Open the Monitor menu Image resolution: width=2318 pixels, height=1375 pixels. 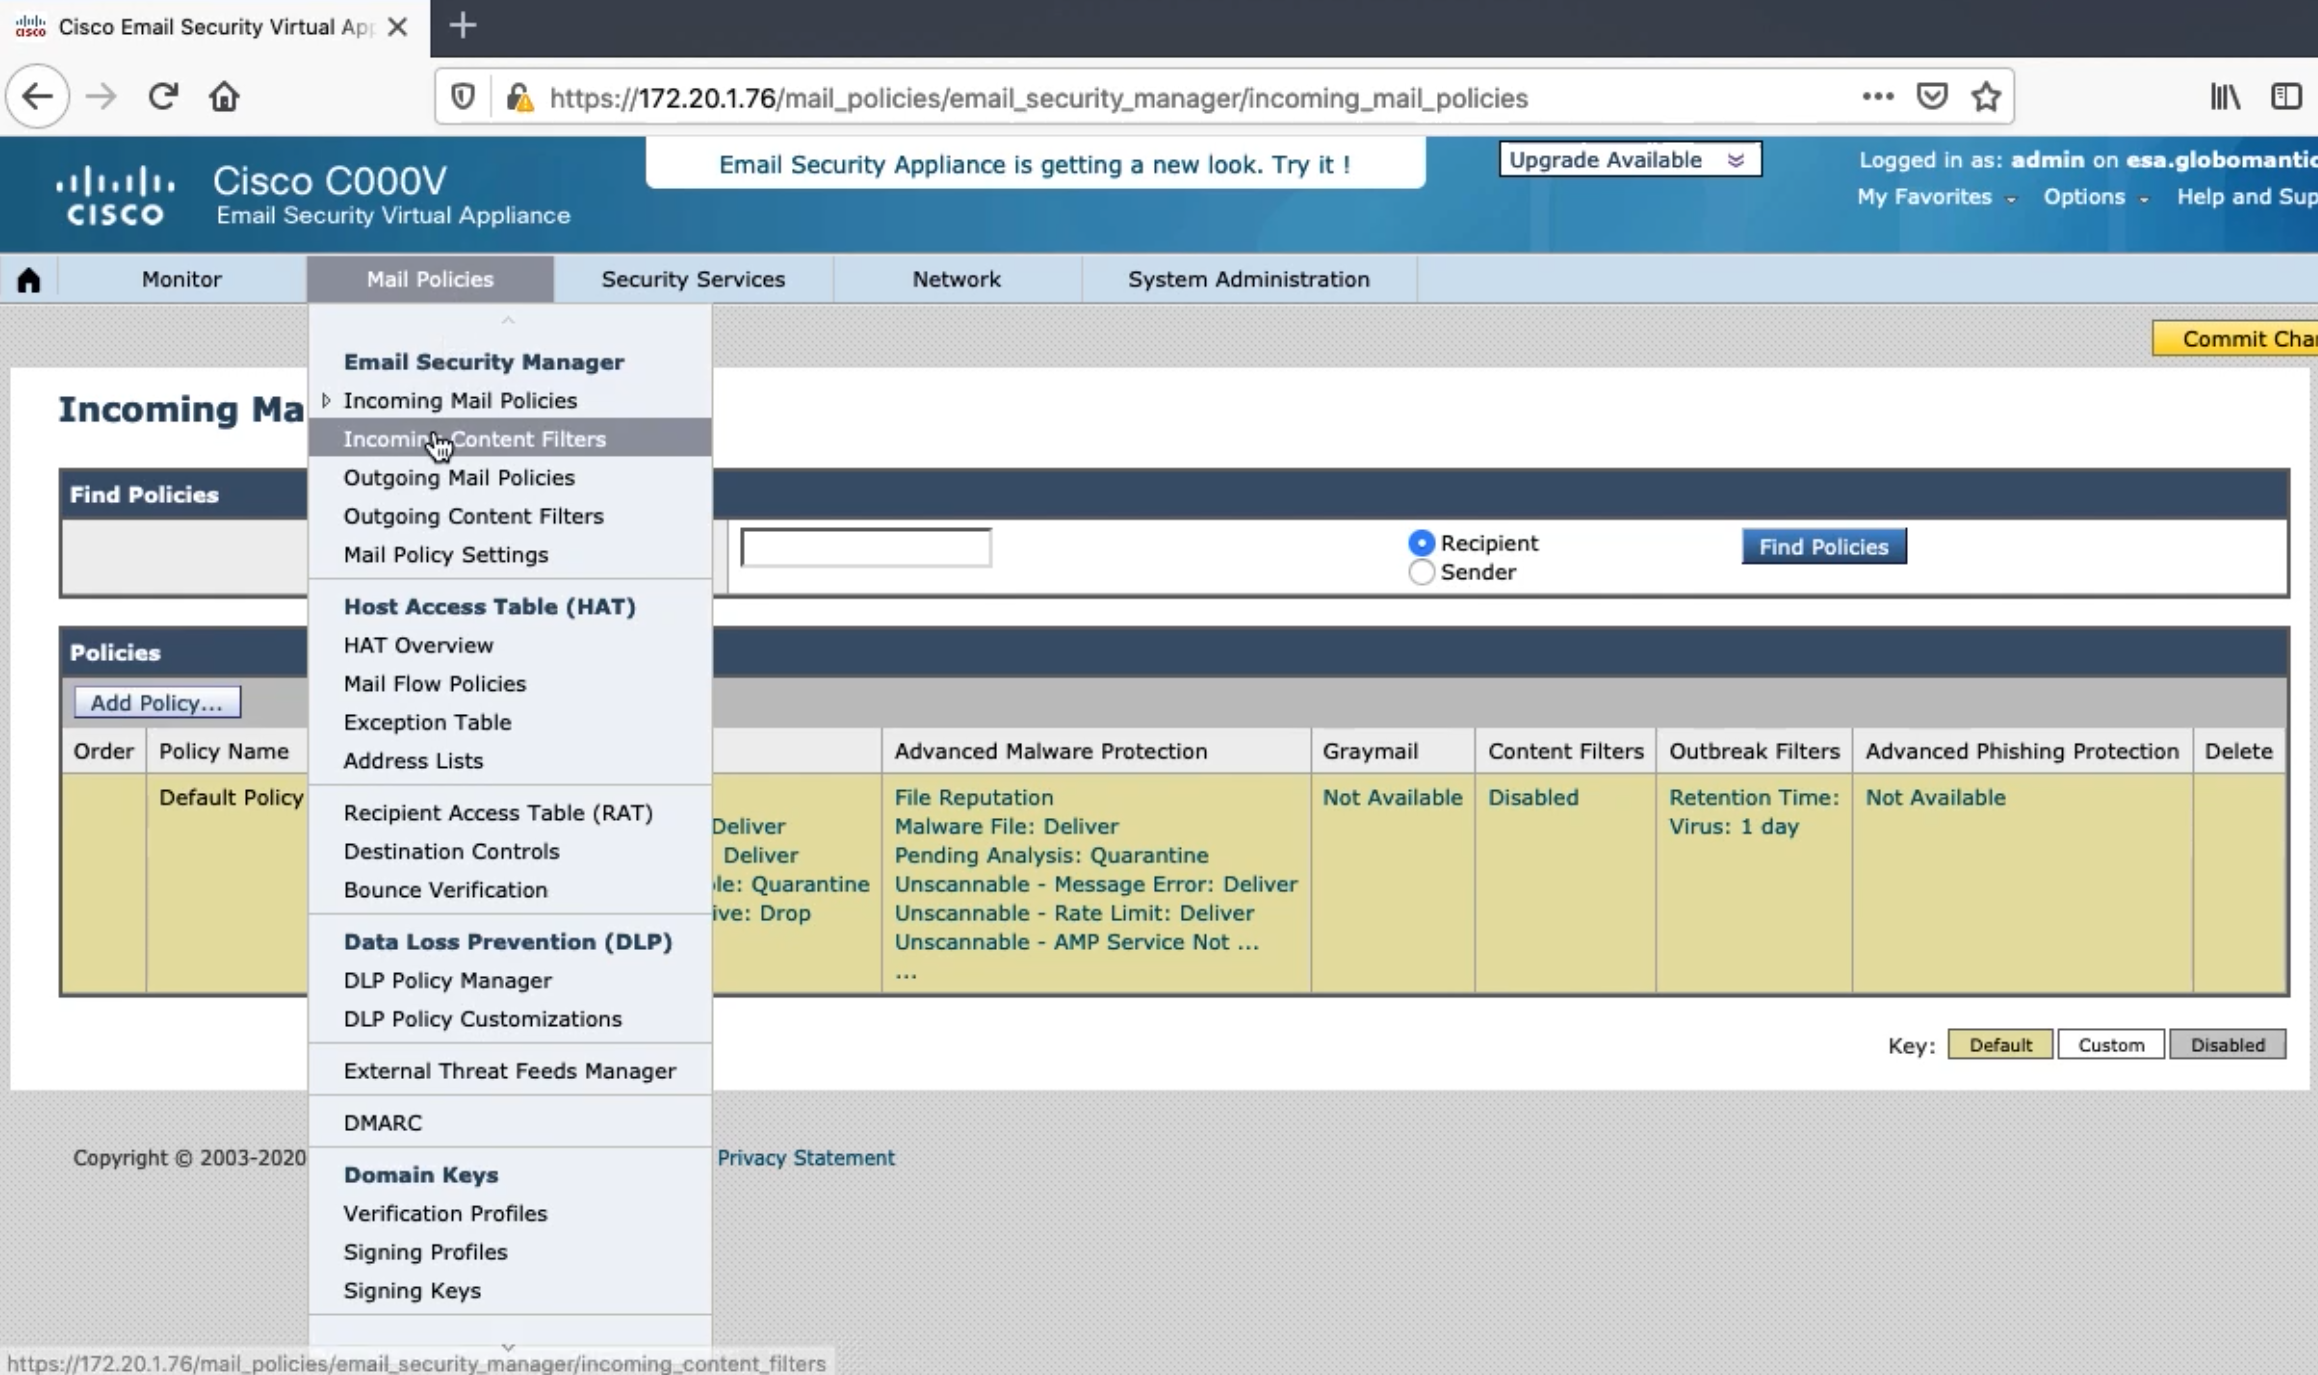point(181,279)
